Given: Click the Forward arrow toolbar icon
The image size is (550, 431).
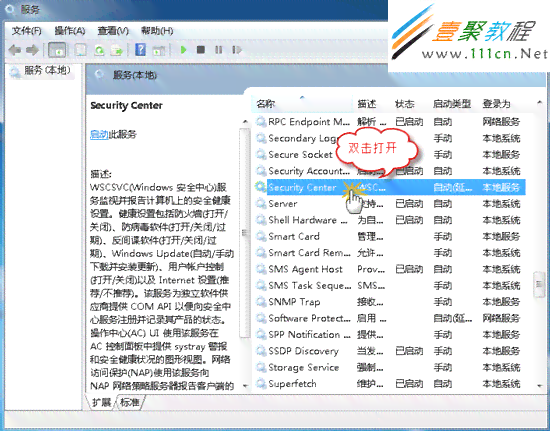Looking at the screenshot, I should coord(32,50).
